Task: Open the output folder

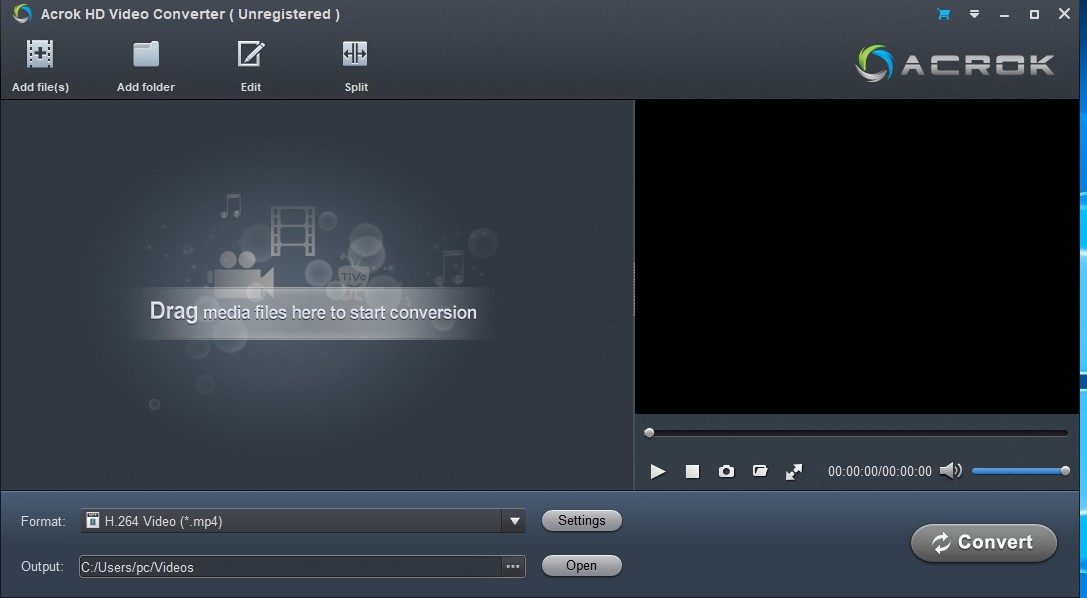Action: pyautogui.click(x=581, y=565)
